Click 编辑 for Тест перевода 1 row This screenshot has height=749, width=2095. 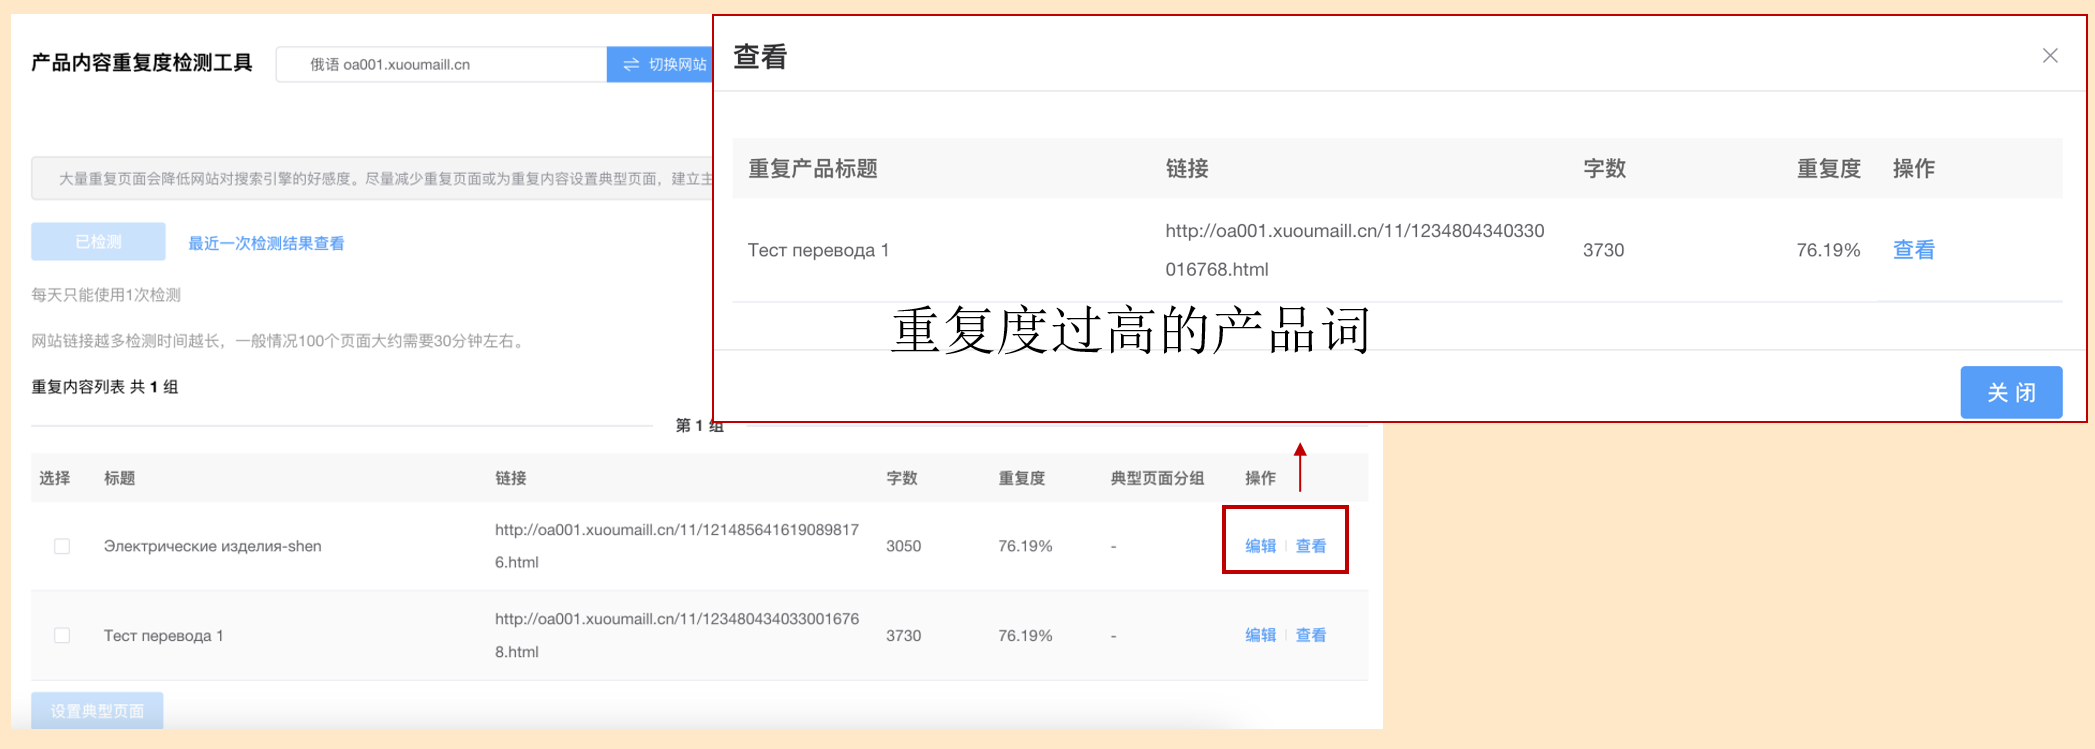pos(1260,635)
